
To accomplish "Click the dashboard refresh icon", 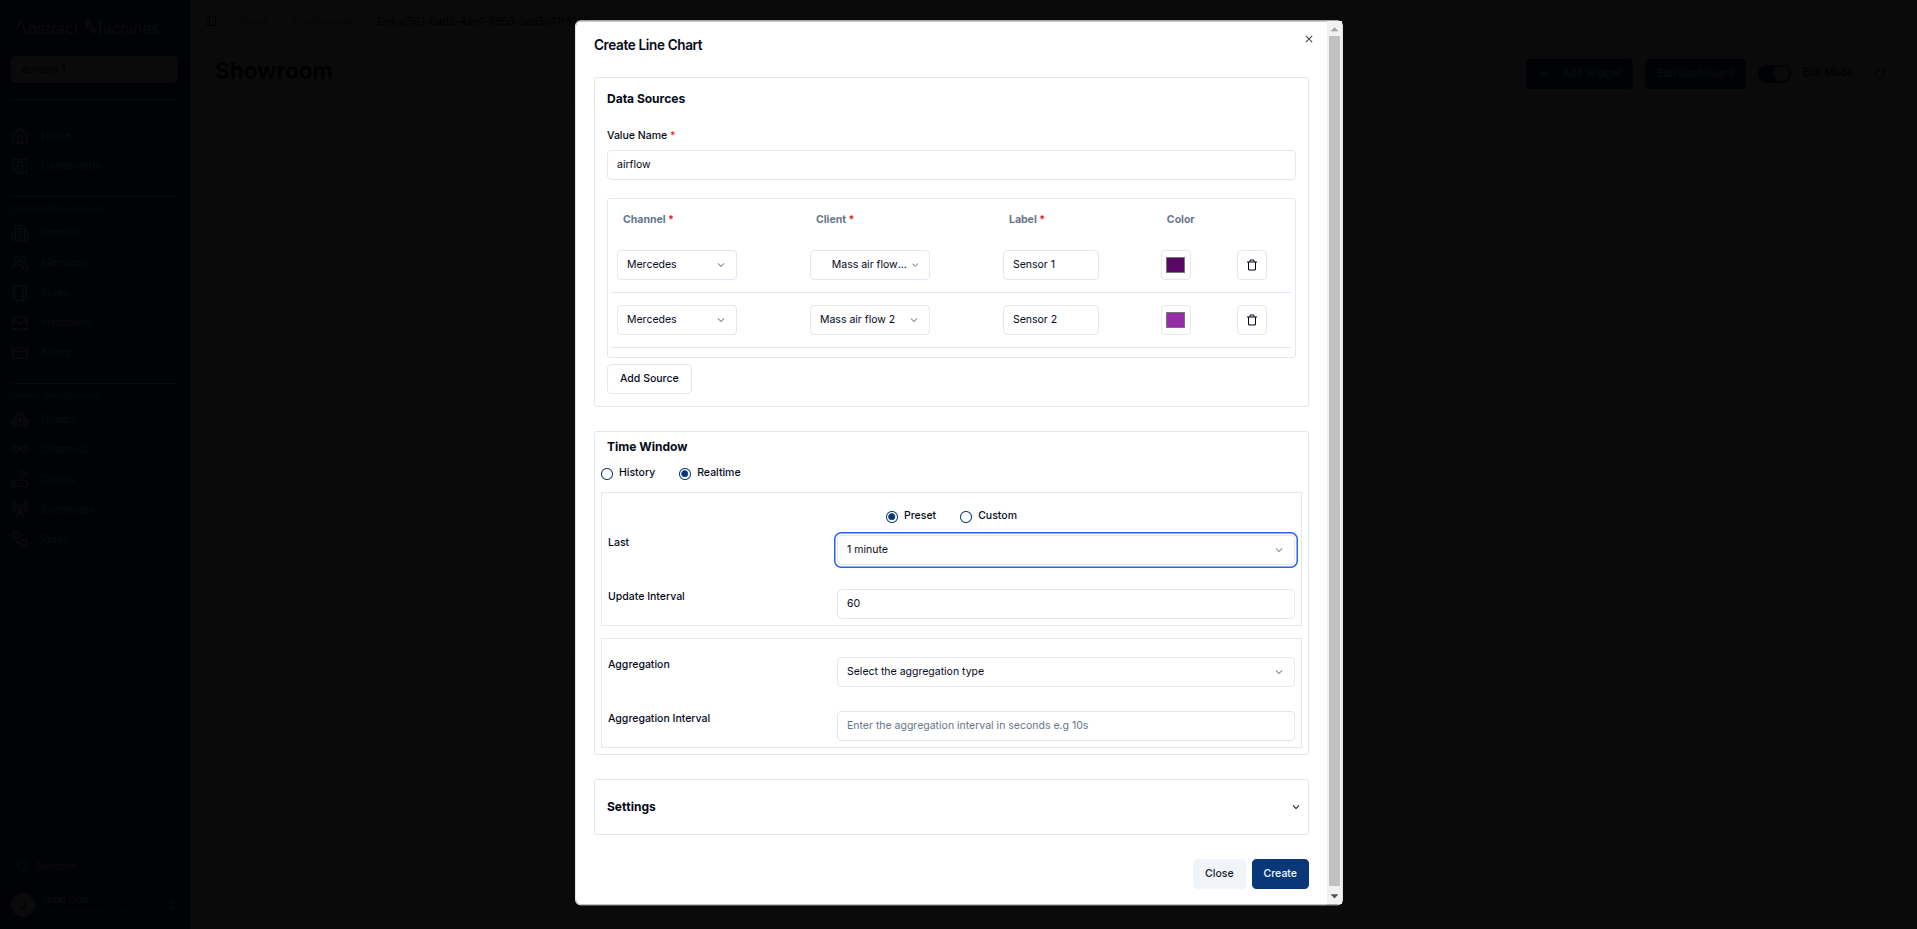I will coord(1880,73).
